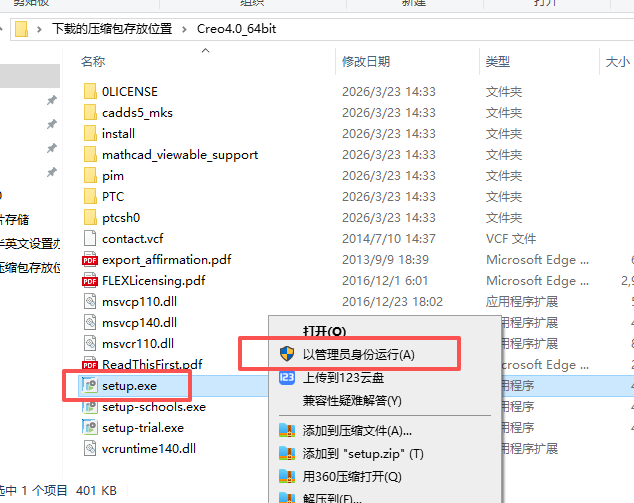The height and width of the screenshot is (503, 634).
Task: Choose 添加到 "setup.zip" (T) option
Action: pos(363,454)
